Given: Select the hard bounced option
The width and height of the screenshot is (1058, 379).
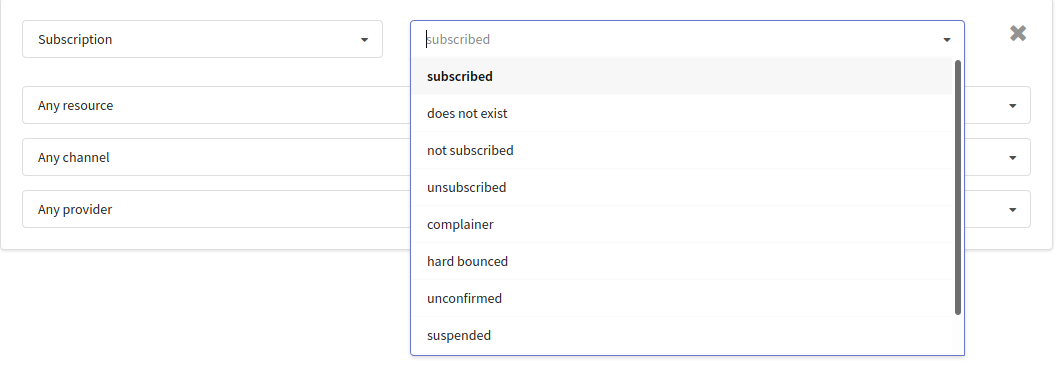Looking at the screenshot, I should click(681, 262).
